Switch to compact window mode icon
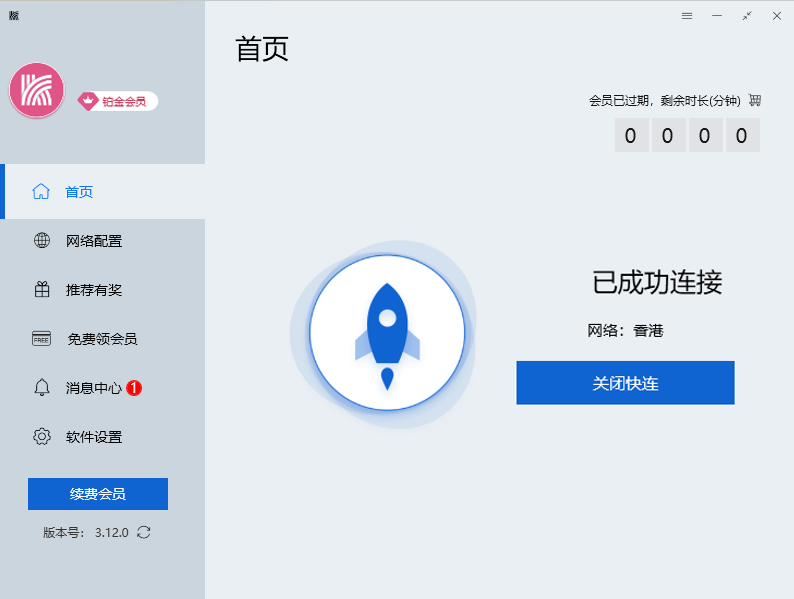Viewport: 794px width, 599px height. (x=746, y=16)
